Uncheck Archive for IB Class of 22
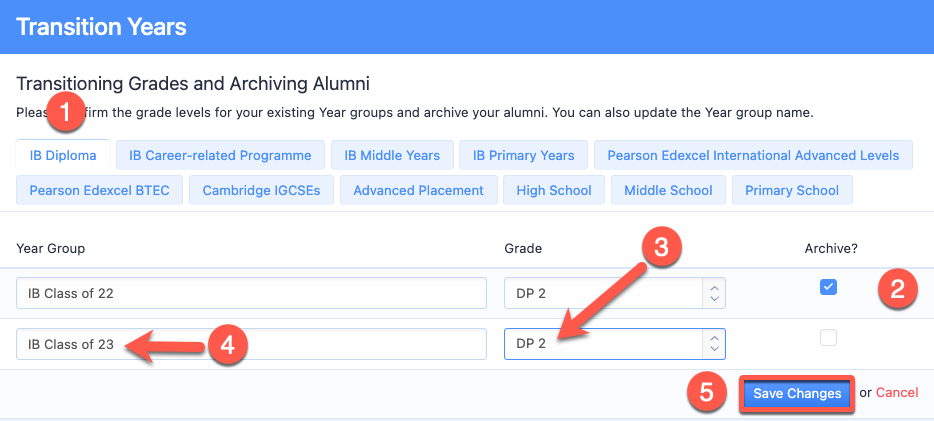This screenshot has height=421, width=934. click(828, 287)
